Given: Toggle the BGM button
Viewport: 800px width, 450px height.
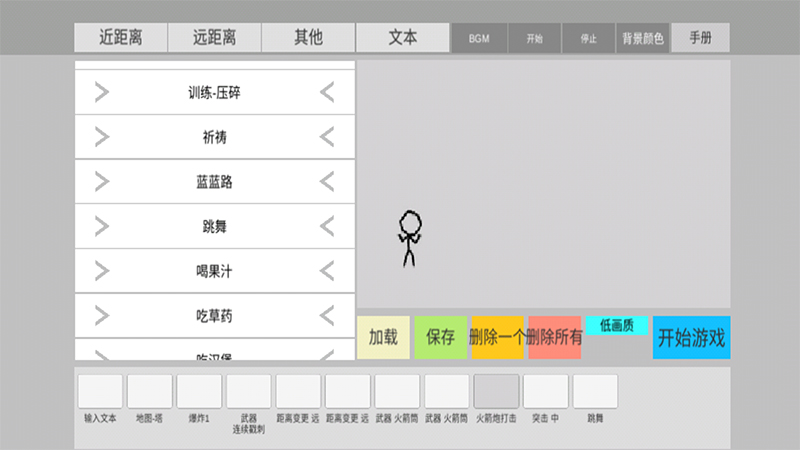Looking at the screenshot, I should [478, 39].
